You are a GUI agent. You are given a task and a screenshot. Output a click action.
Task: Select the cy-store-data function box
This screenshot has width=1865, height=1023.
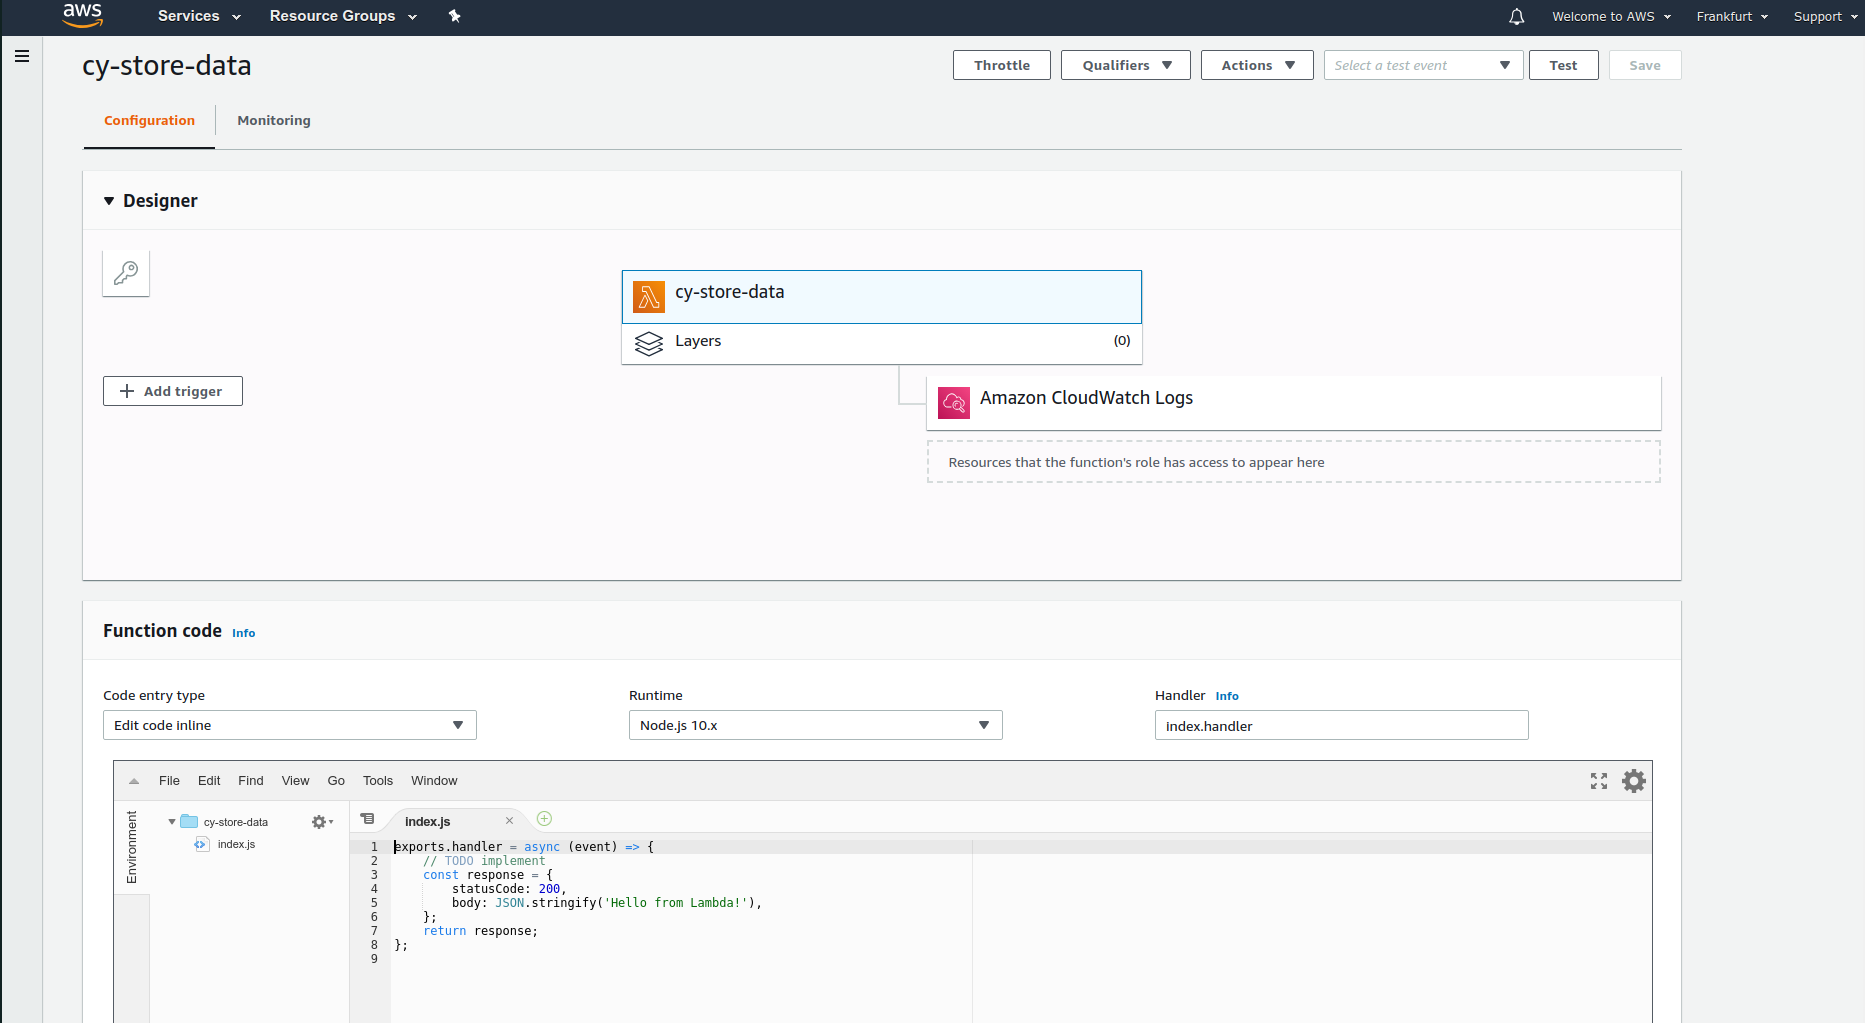coord(881,297)
